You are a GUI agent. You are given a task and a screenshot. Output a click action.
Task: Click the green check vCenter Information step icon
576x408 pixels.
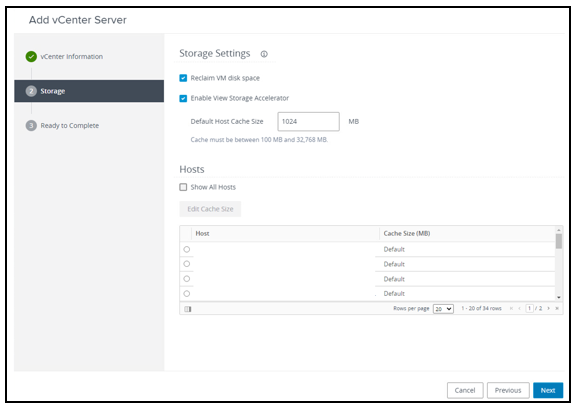coord(31,57)
